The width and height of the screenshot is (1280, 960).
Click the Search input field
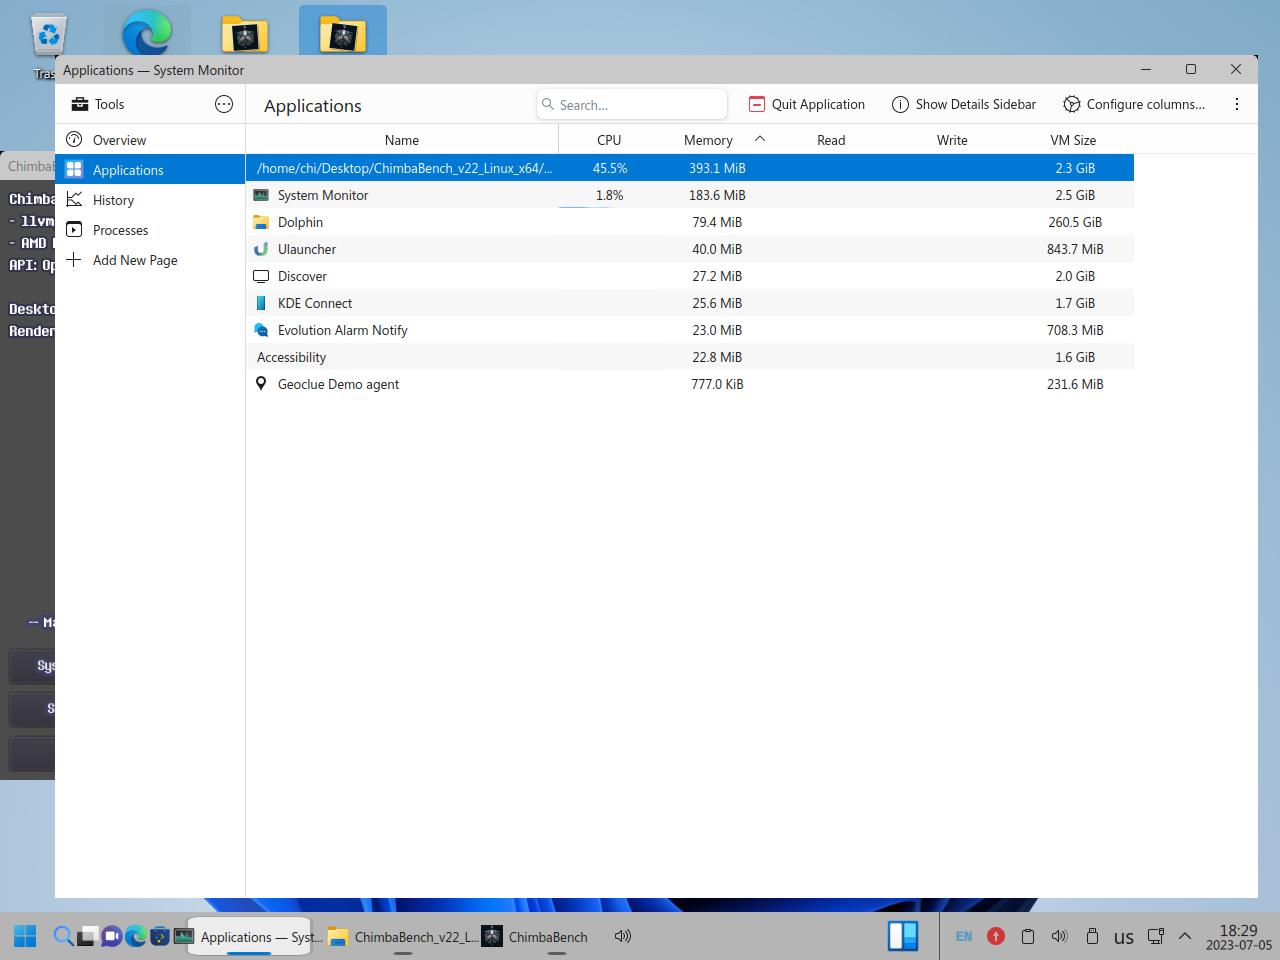[x=635, y=105]
